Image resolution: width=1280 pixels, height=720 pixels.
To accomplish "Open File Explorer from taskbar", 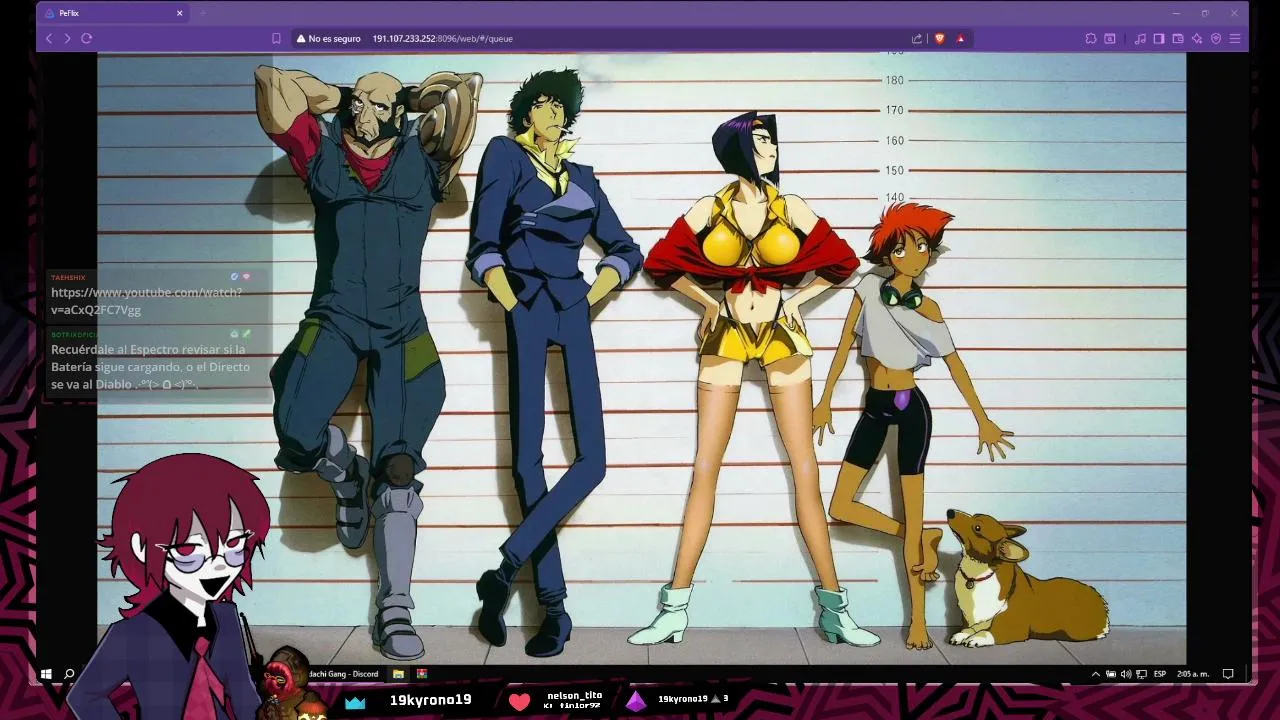I will (398, 674).
